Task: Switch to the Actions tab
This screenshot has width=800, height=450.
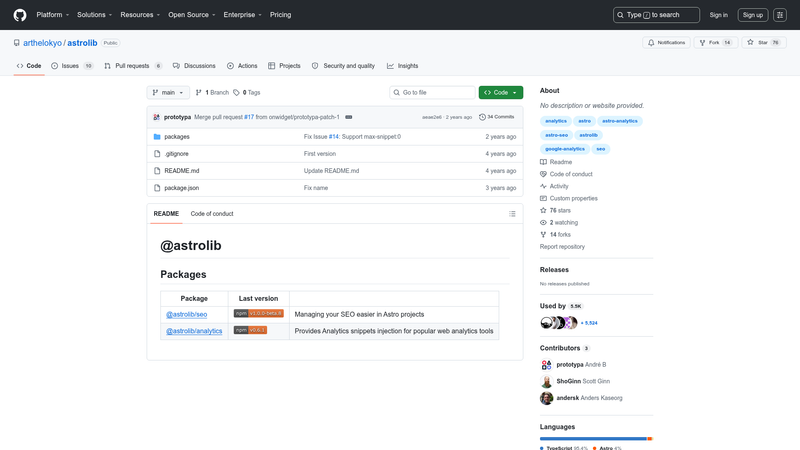Action: point(242,66)
